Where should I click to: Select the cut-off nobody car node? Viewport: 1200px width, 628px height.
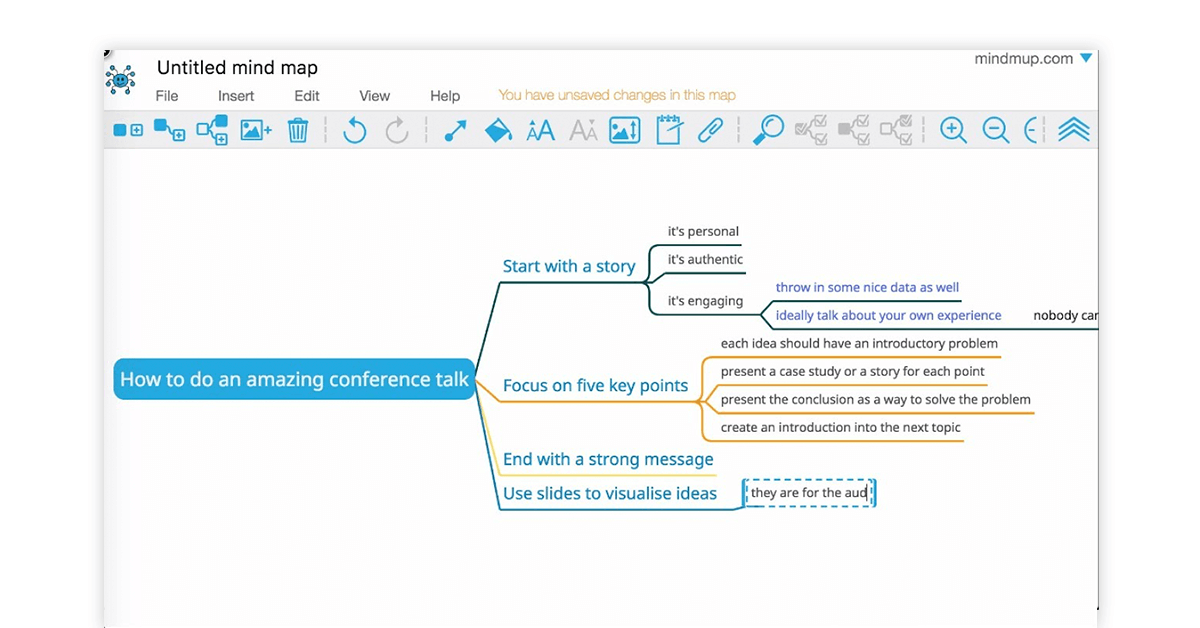[1065, 315]
